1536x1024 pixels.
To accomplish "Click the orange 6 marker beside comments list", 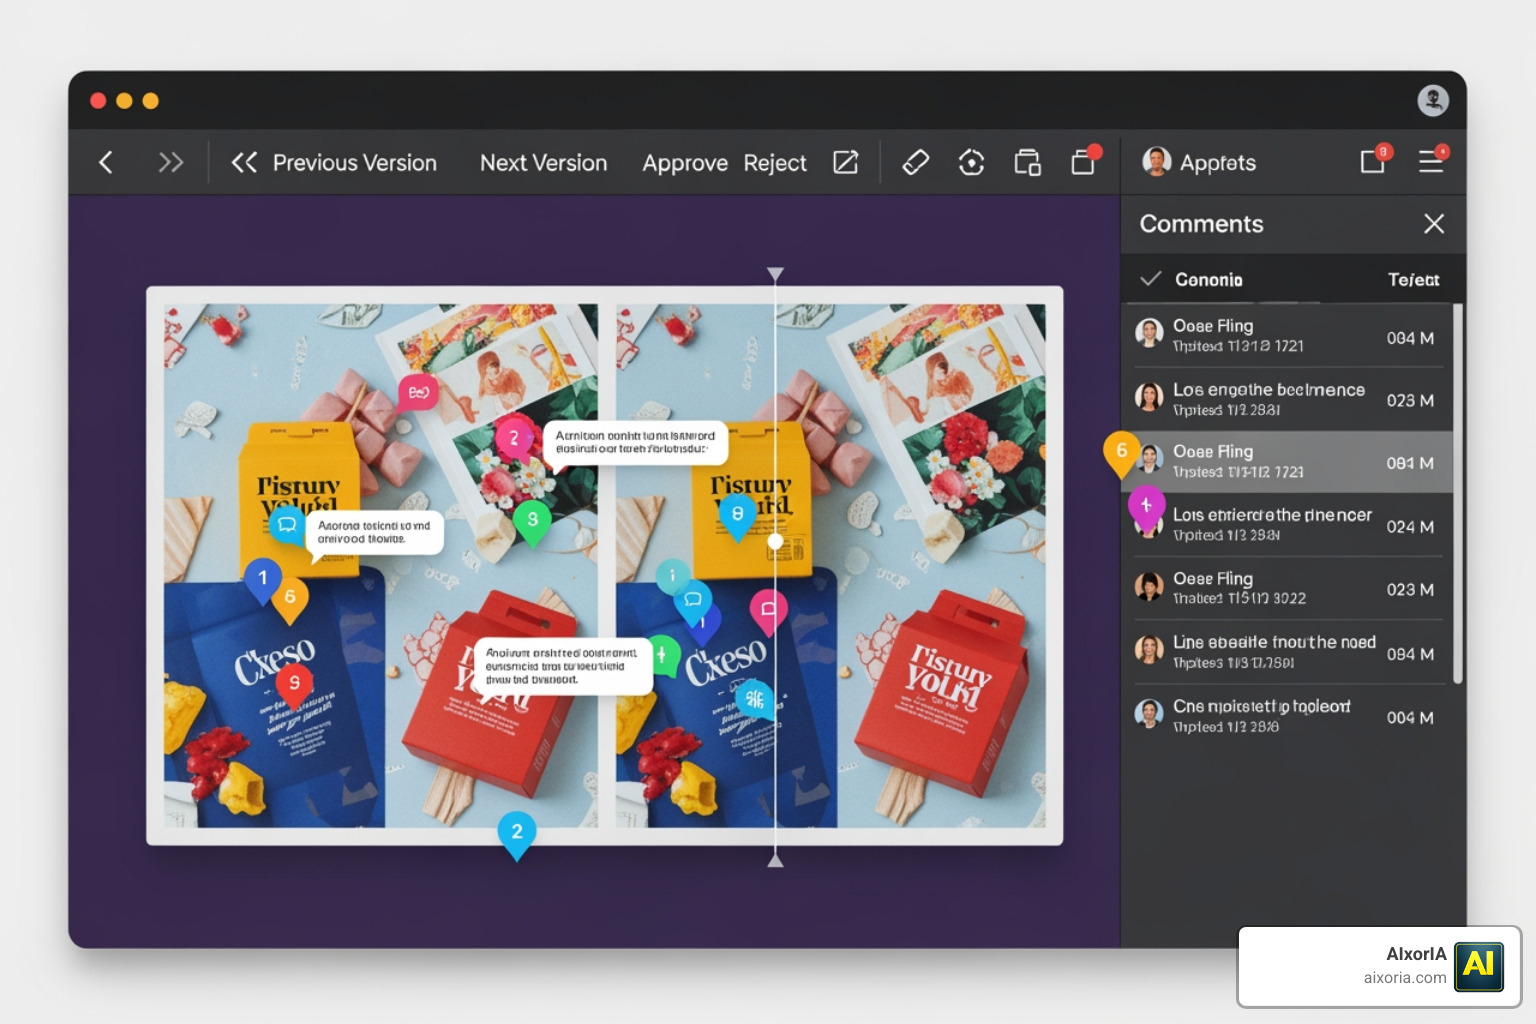I will (x=1121, y=452).
